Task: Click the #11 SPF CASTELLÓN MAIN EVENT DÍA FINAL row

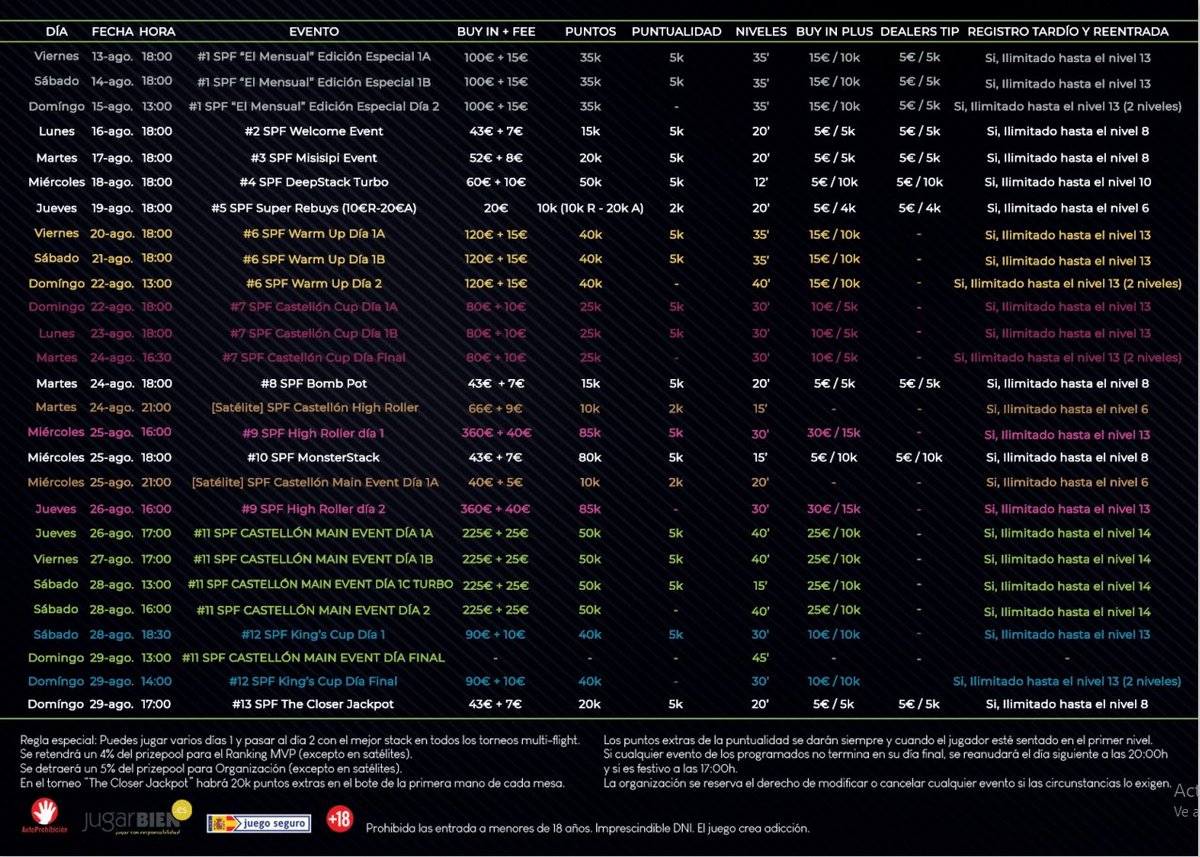Action: 314,658
